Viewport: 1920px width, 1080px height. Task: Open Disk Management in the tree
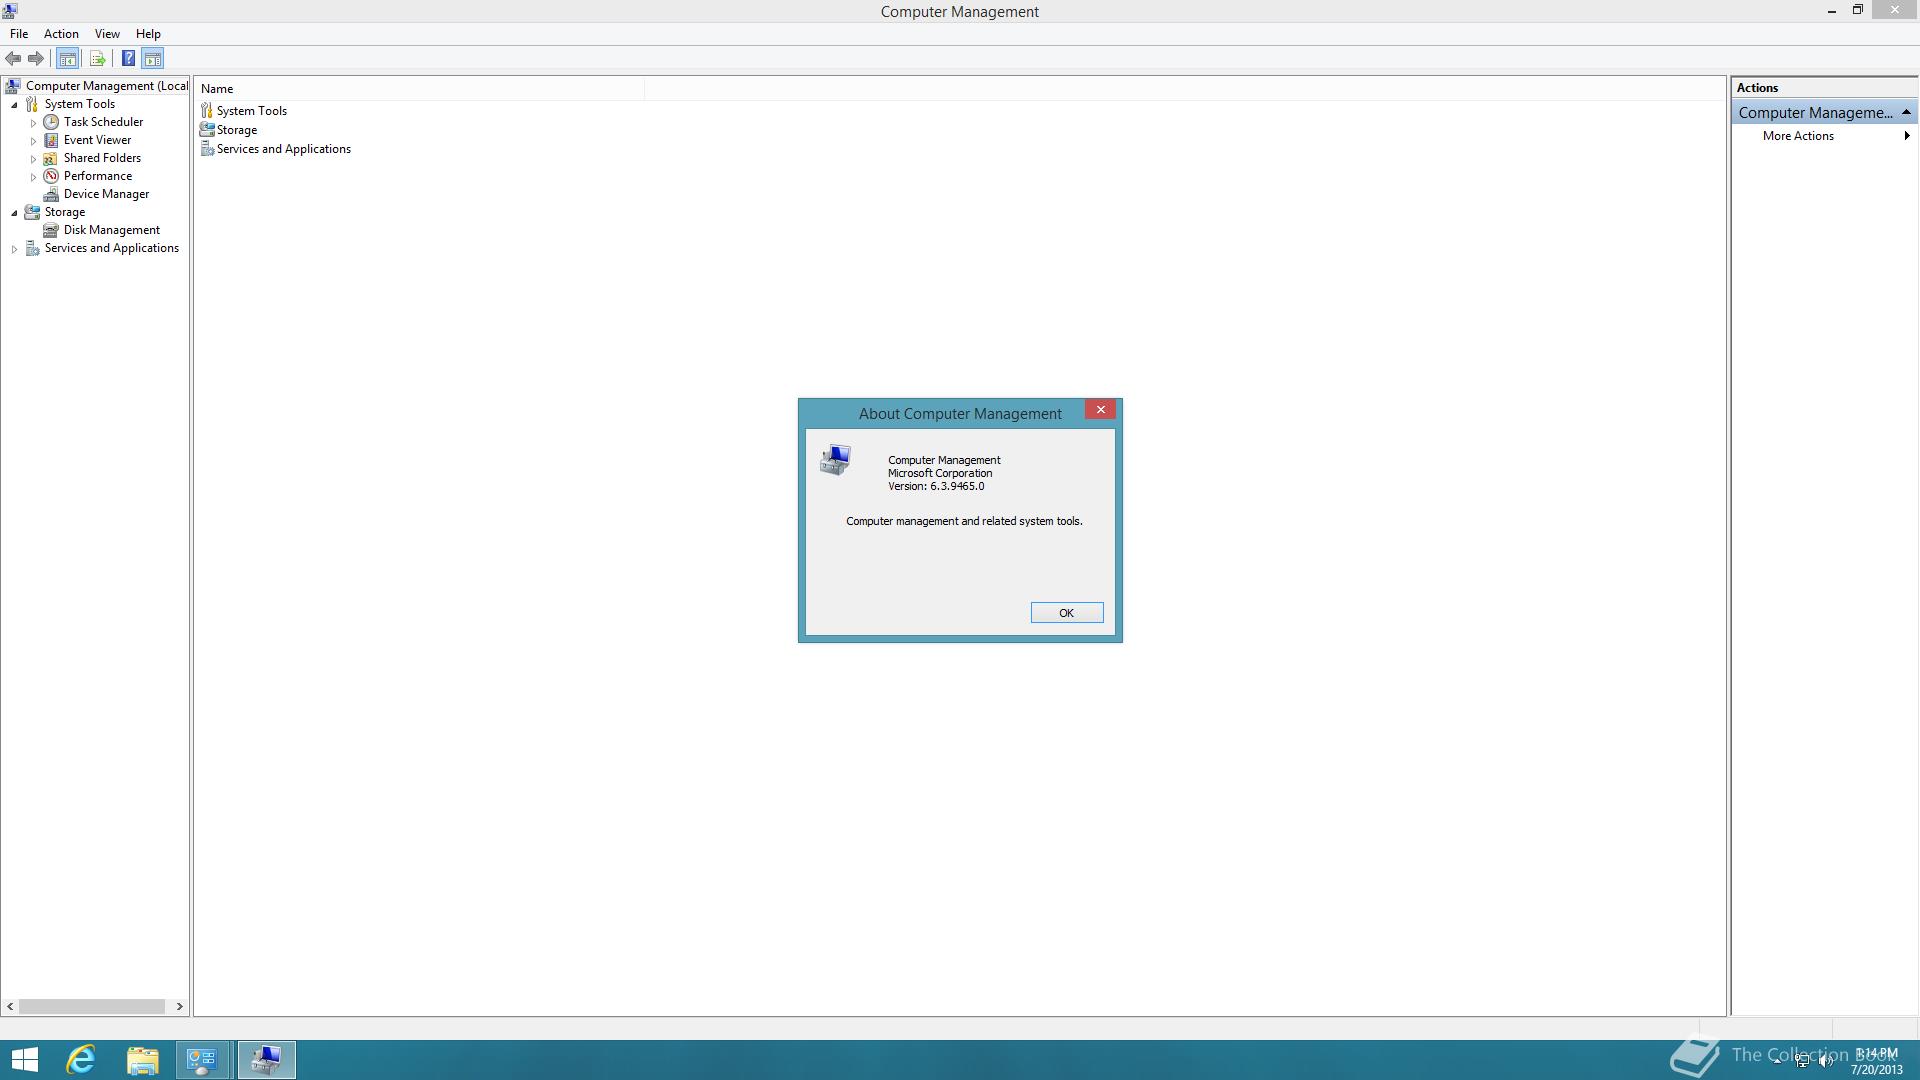pos(111,230)
